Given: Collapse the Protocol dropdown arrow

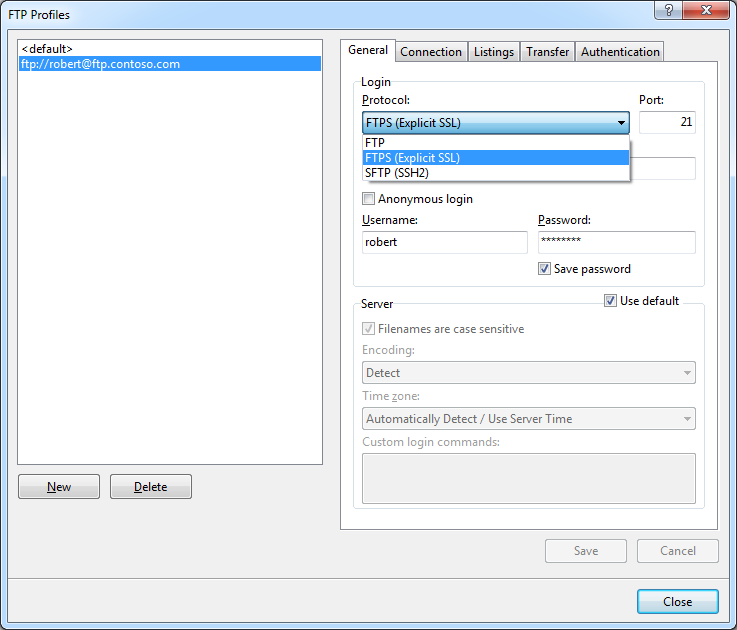Looking at the screenshot, I should [x=621, y=123].
